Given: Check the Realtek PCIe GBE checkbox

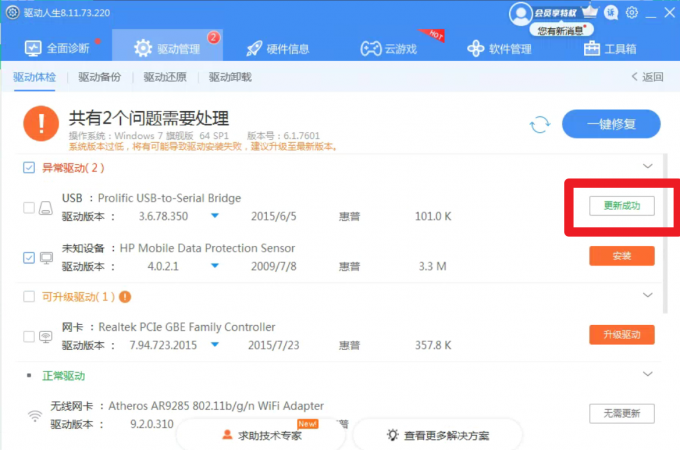Looking at the screenshot, I should (x=29, y=336).
